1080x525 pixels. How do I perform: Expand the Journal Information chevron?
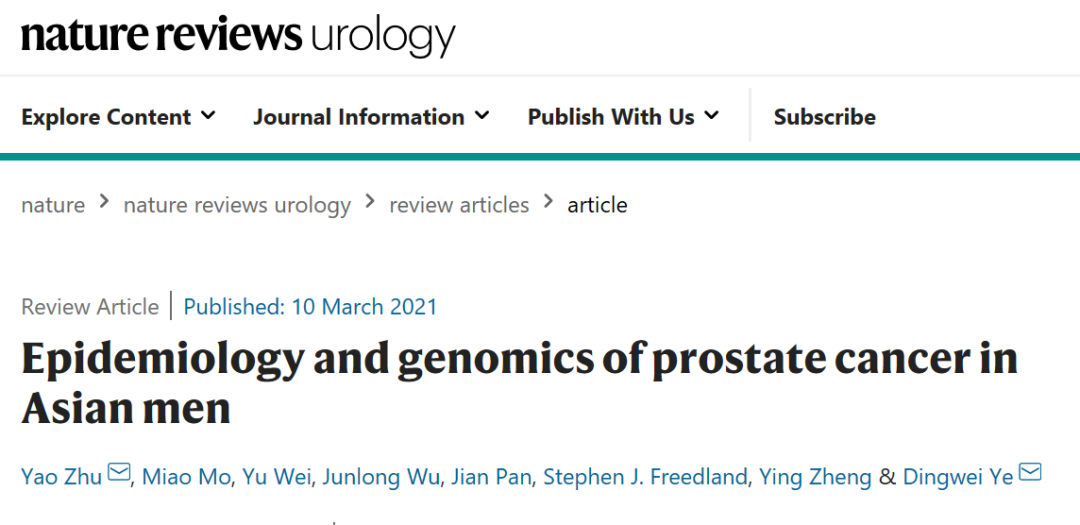(x=482, y=116)
